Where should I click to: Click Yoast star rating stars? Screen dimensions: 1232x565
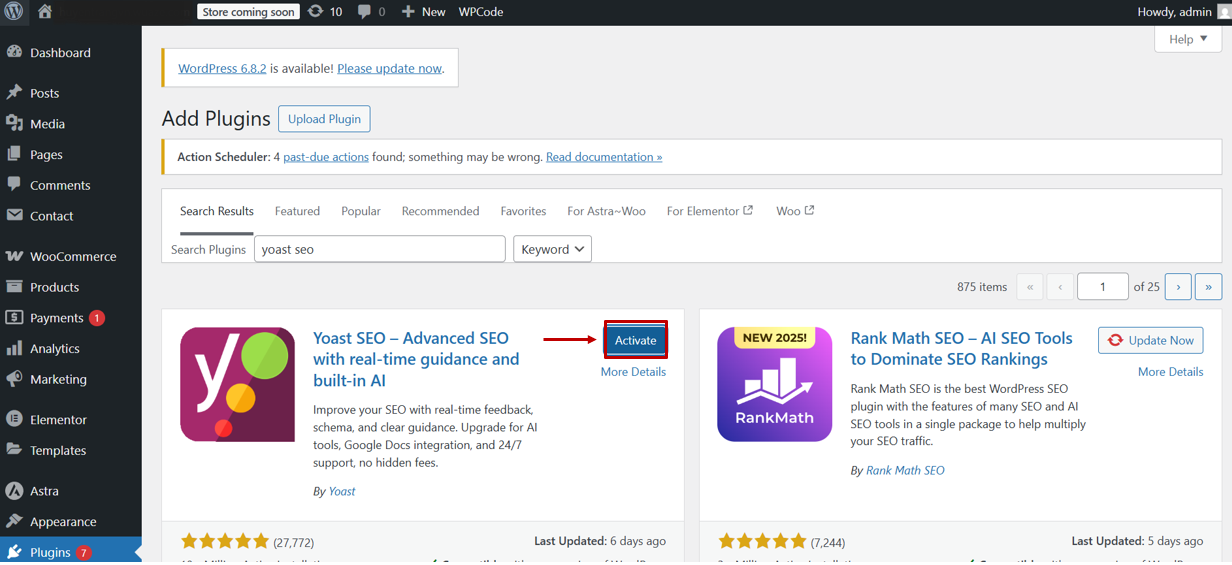pyautogui.click(x=225, y=542)
